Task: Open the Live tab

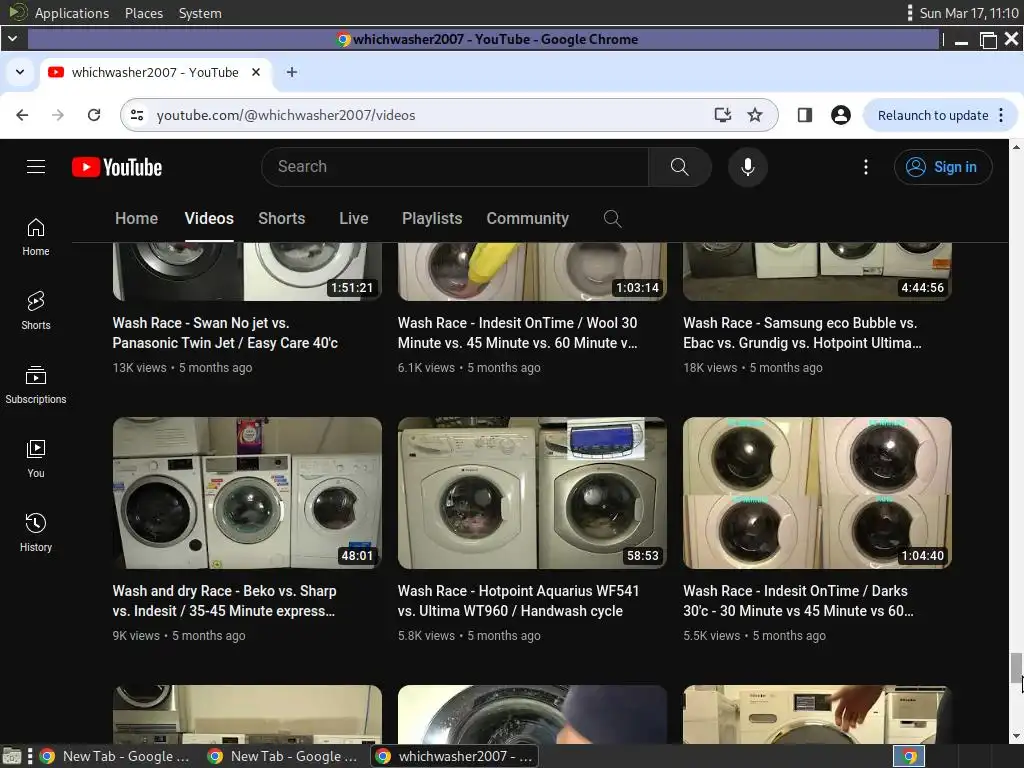Action: pyautogui.click(x=354, y=218)
